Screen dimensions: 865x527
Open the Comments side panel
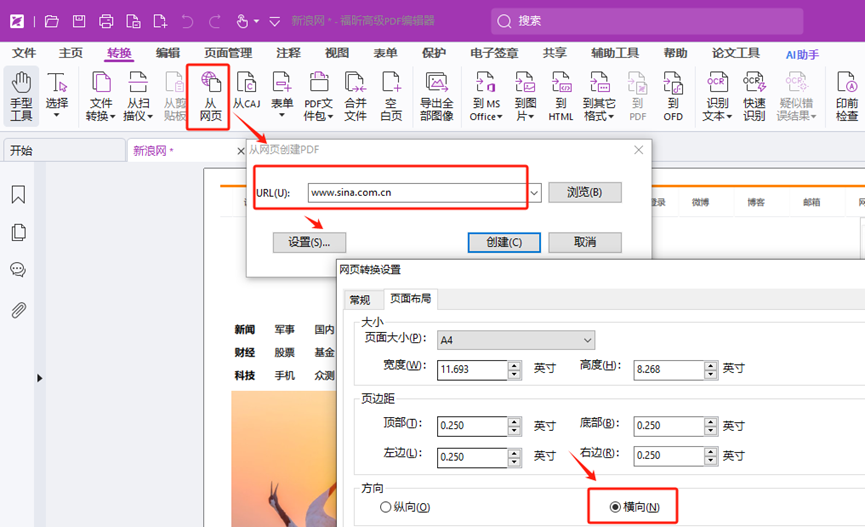[18, 270]
